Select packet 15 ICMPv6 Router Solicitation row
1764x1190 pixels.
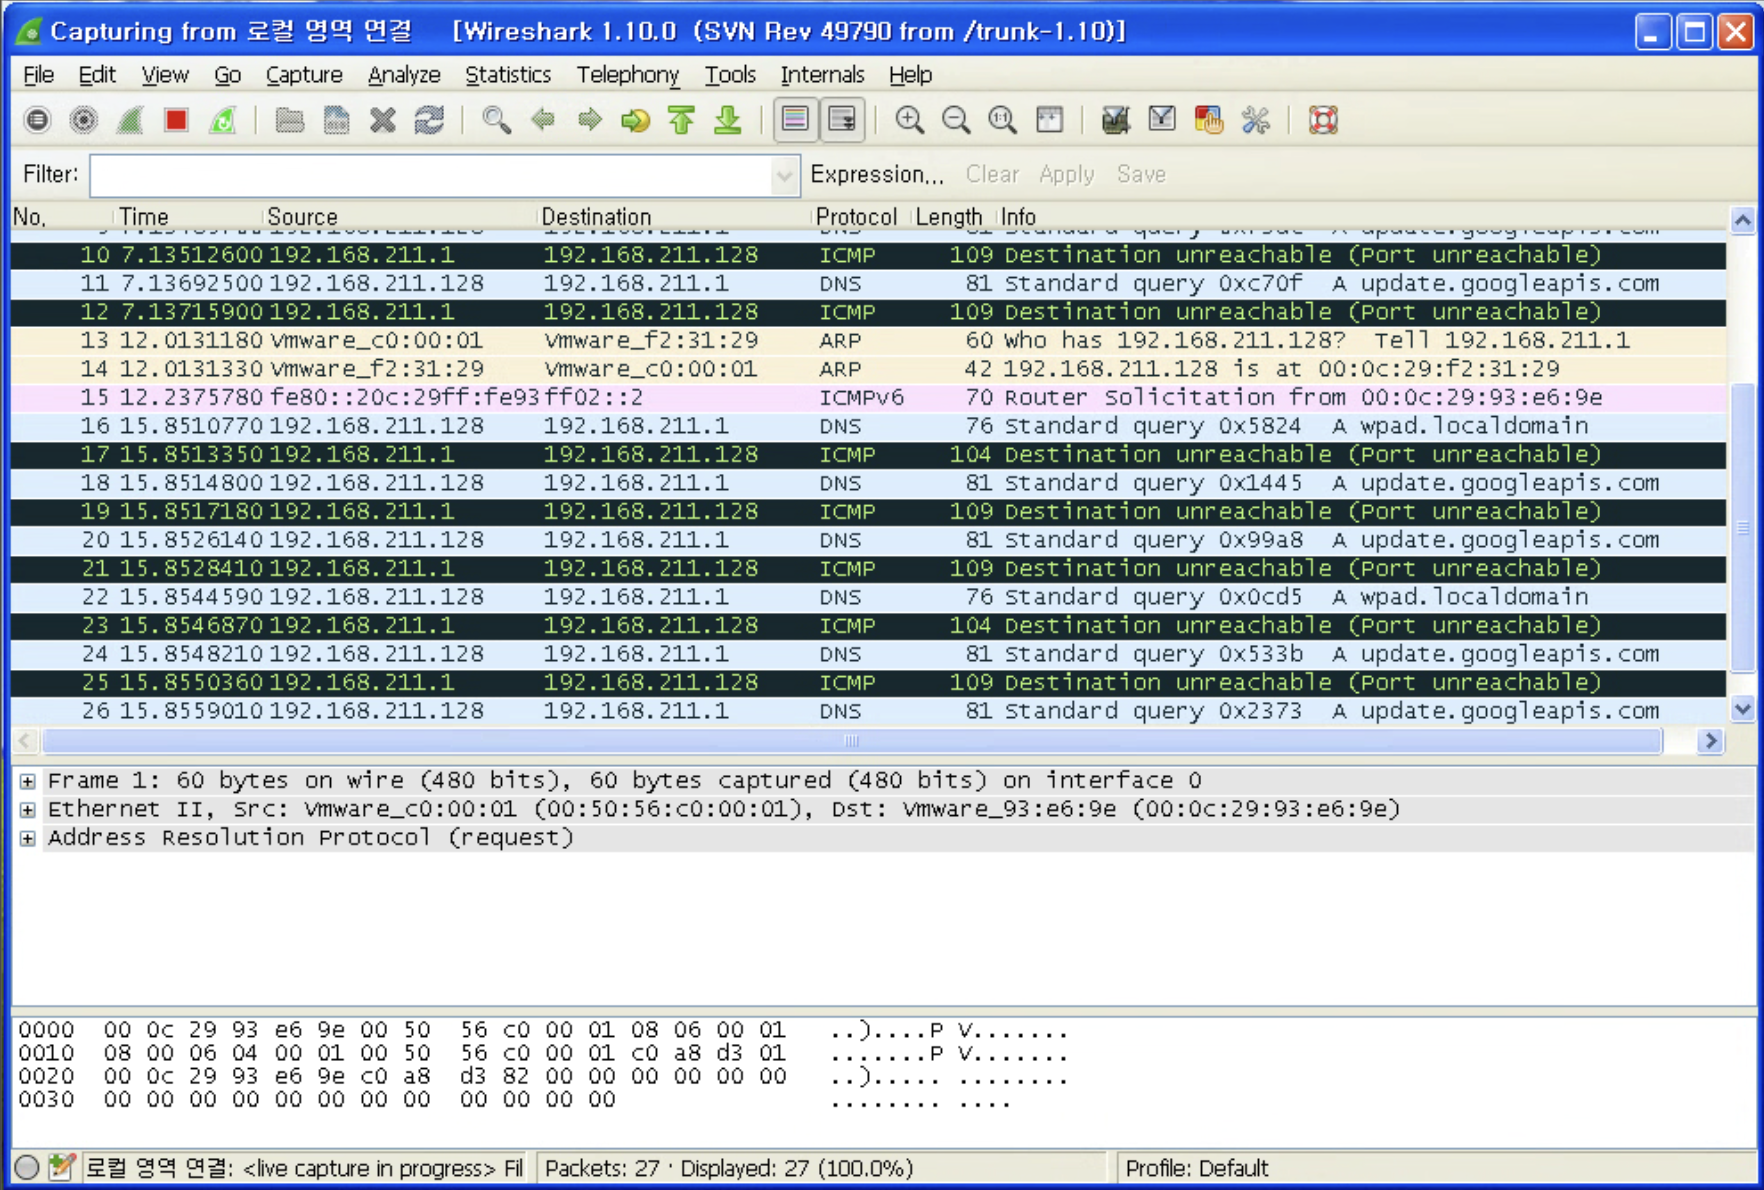[868, 397]
